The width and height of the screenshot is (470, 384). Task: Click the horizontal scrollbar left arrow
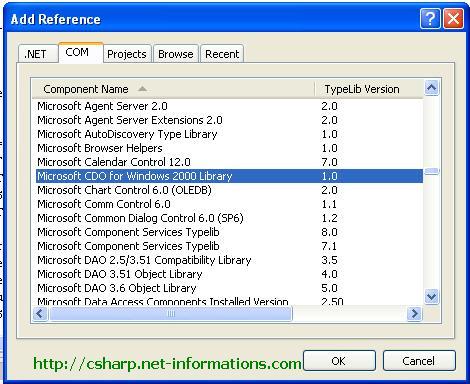coord(40,314)
